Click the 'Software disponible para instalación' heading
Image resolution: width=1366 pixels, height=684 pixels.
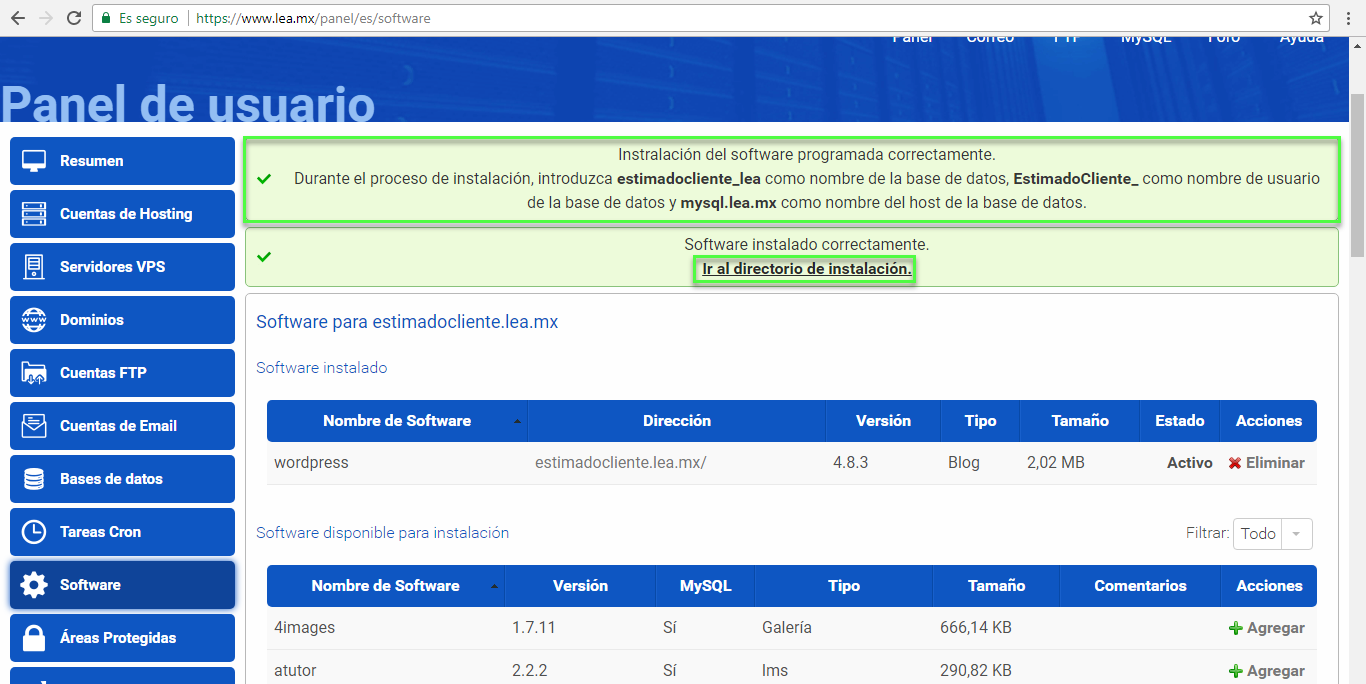pos(382,533)
